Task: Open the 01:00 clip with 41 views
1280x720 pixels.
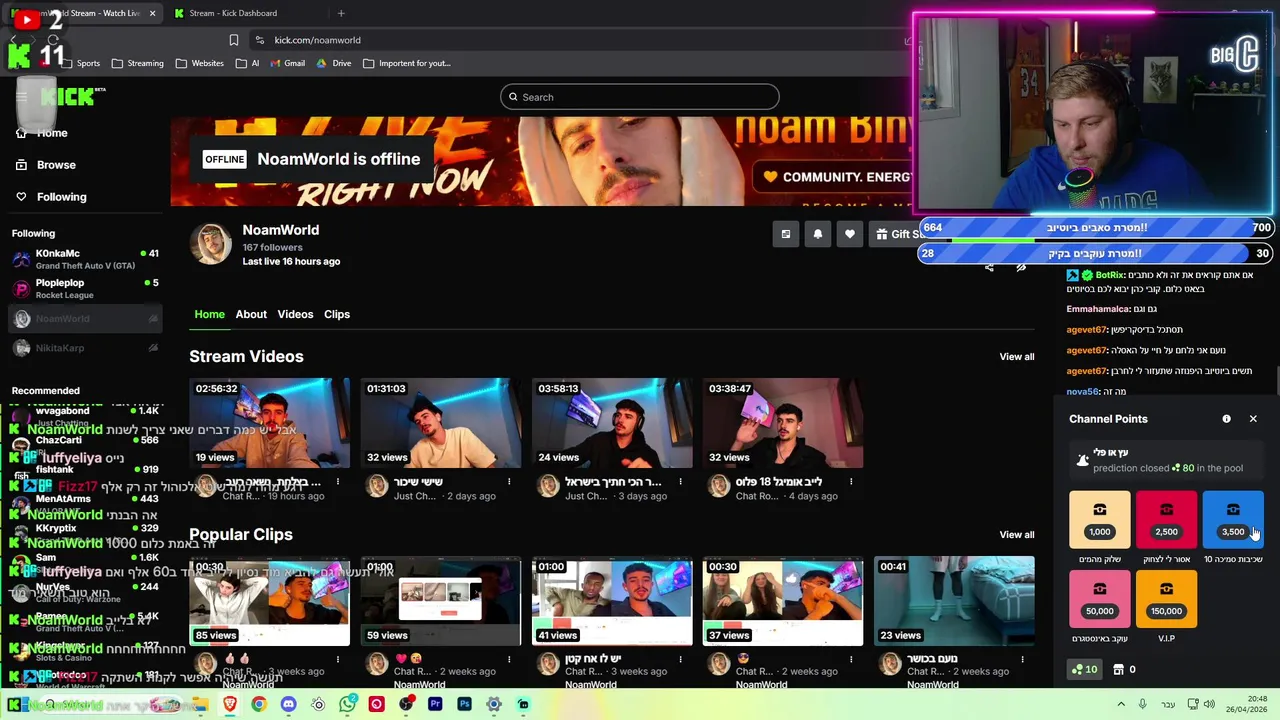Action: pyautogui.click(x=612, y=601)
